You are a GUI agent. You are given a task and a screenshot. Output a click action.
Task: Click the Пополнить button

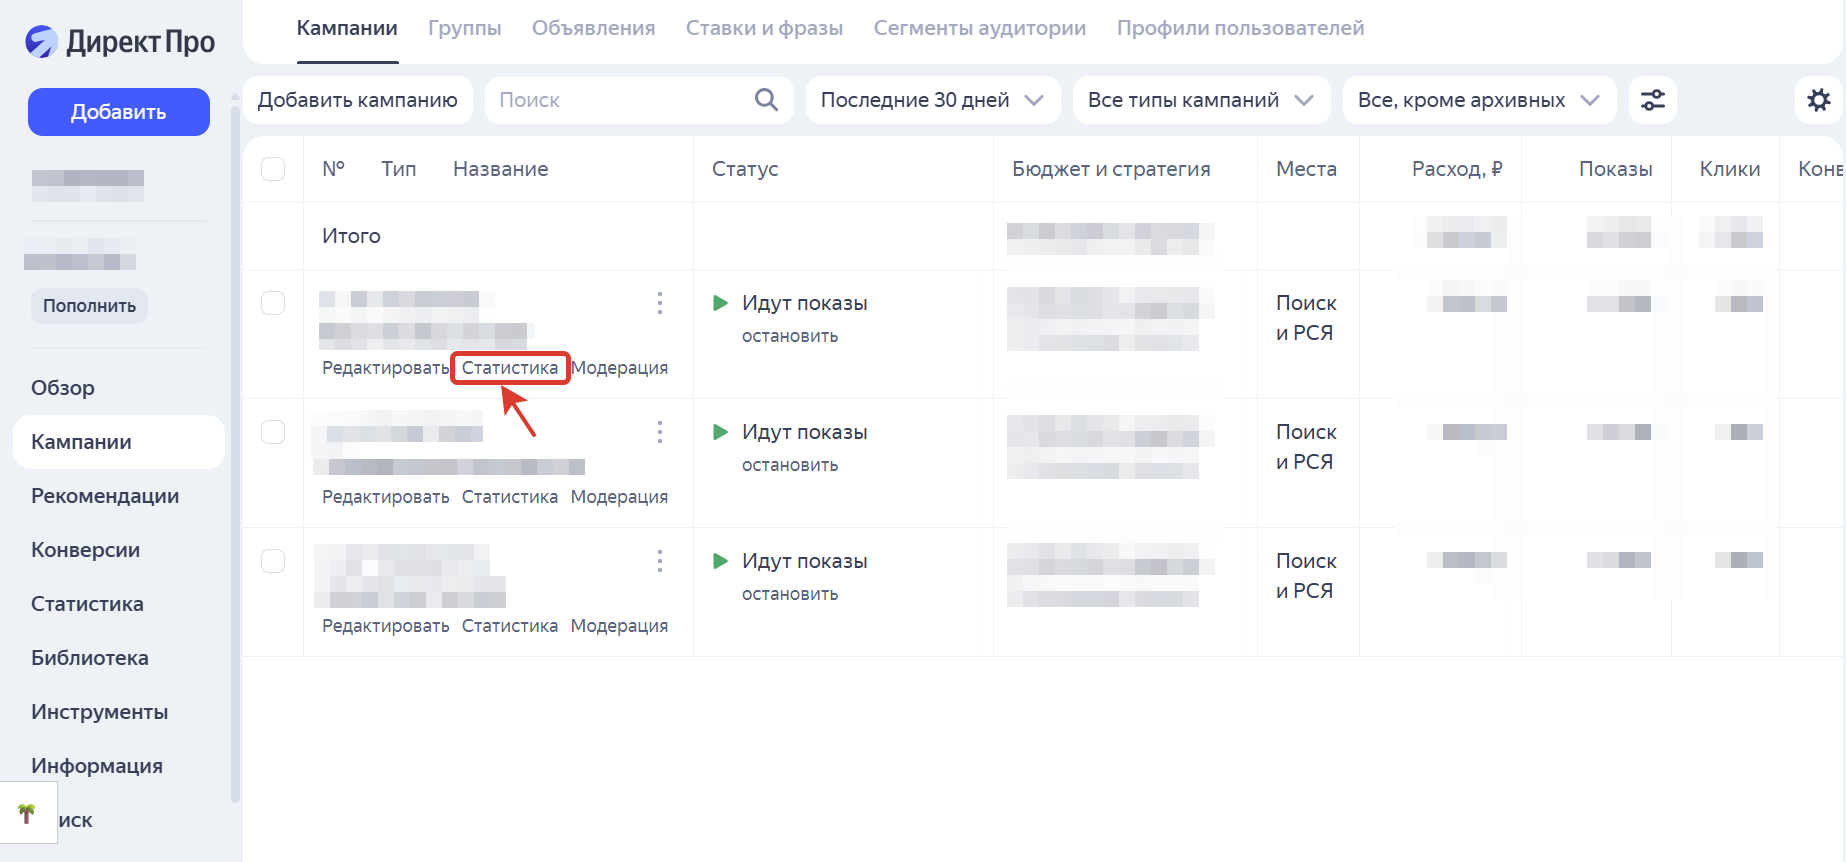[89, 306]
